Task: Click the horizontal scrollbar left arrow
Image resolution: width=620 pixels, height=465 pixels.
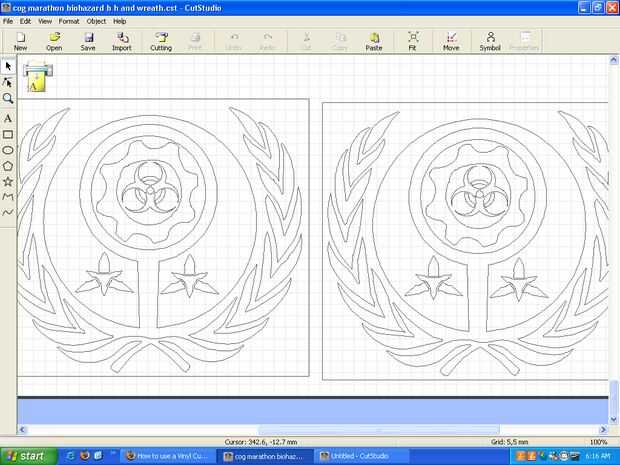Action: 22,429
